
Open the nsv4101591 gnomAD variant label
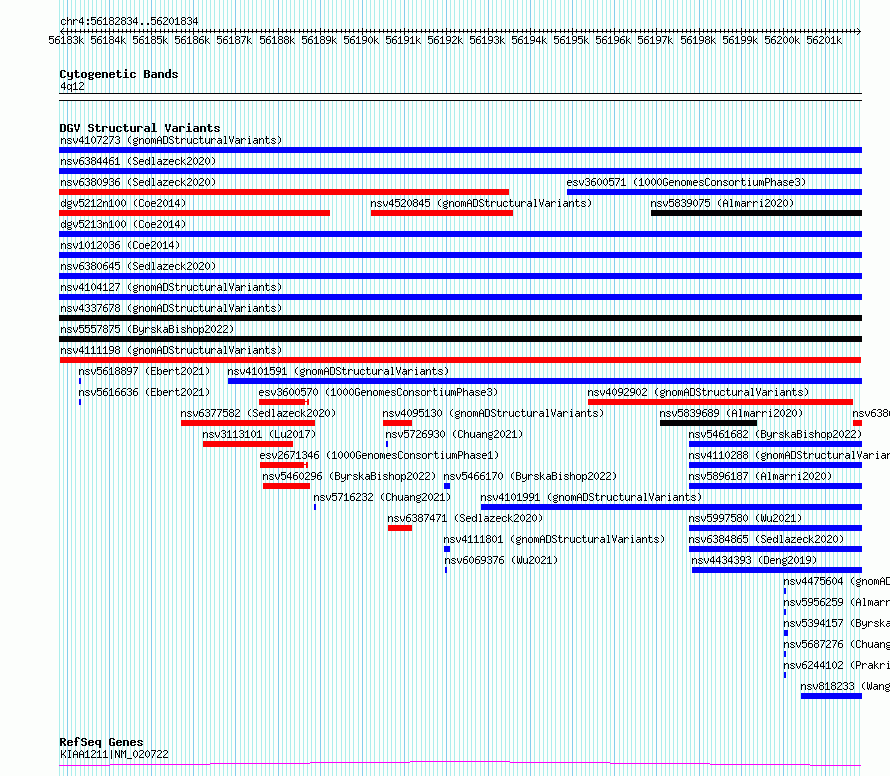(x=338, y=371)
